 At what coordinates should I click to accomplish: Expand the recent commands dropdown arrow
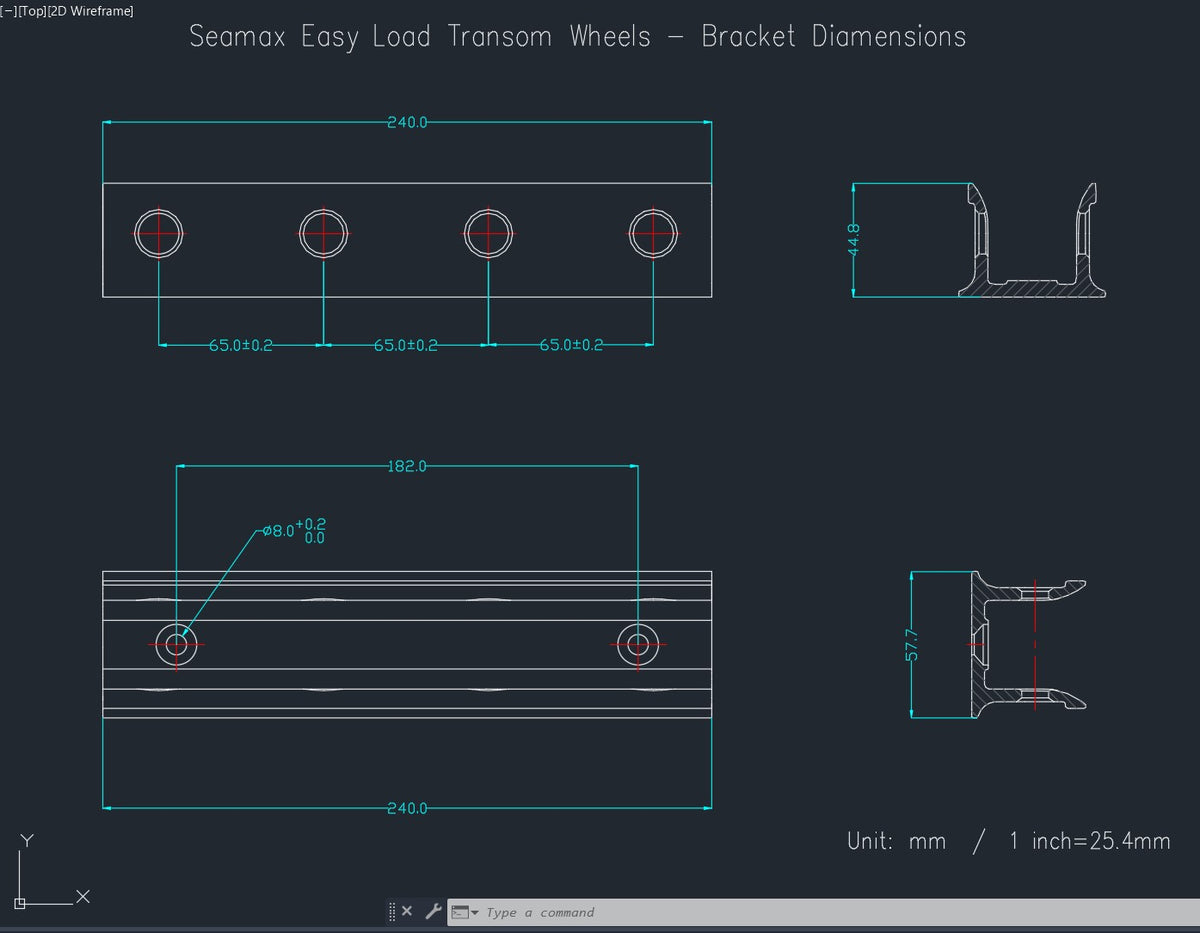click(x=475, y=912)
